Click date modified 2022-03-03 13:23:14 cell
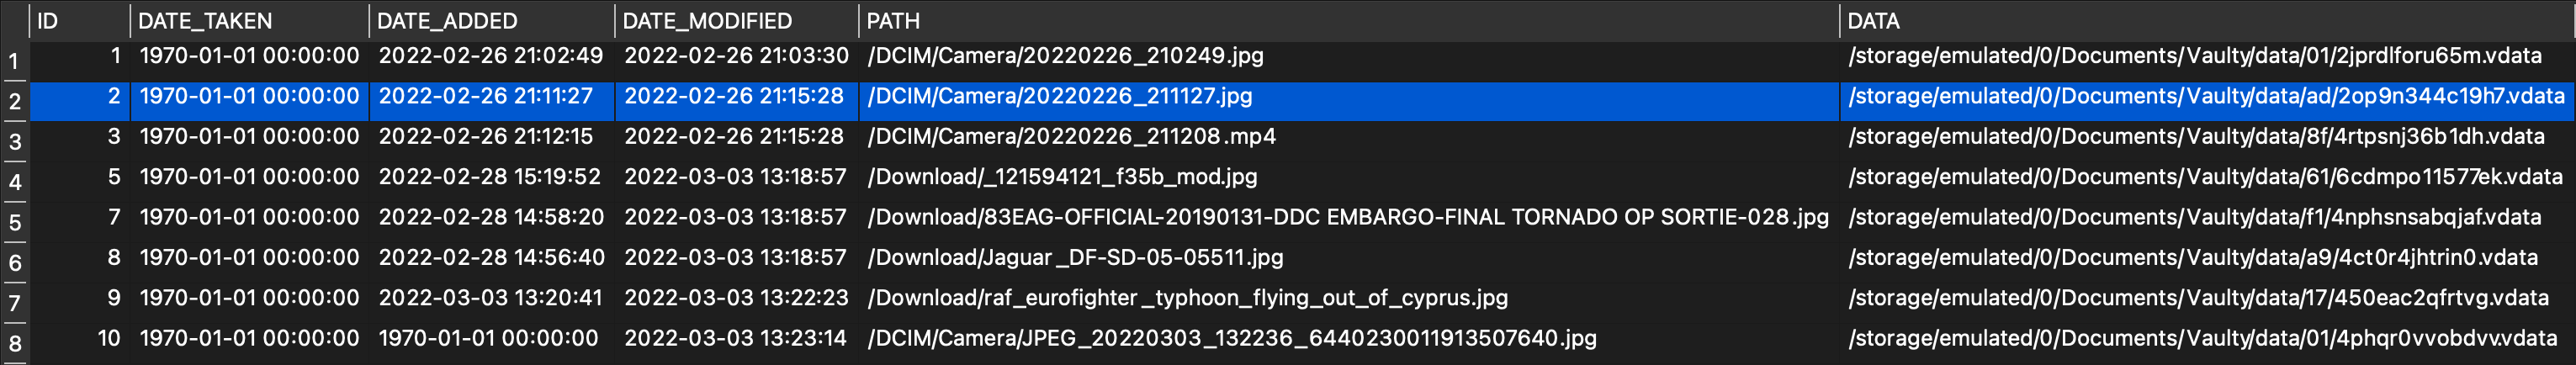2576x365 pixels. click(x=736, y=339)
